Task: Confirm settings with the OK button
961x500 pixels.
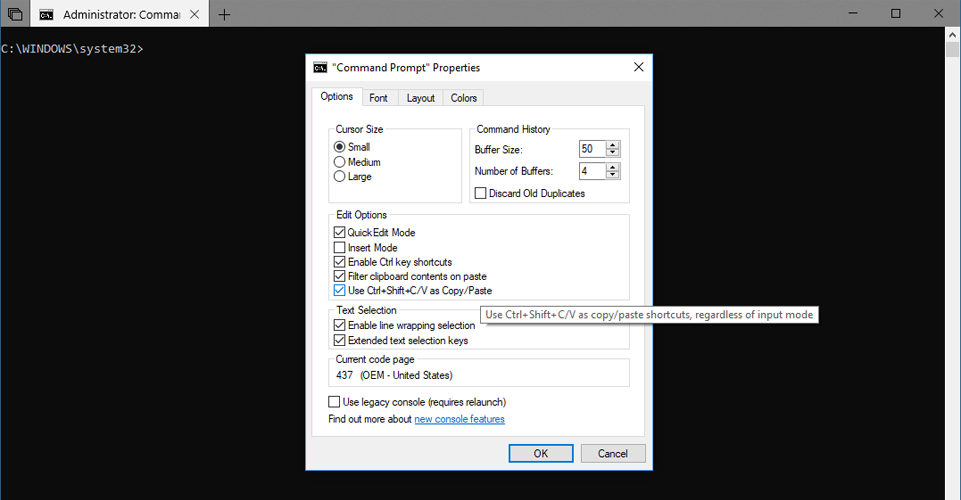Action: [541, 453]
